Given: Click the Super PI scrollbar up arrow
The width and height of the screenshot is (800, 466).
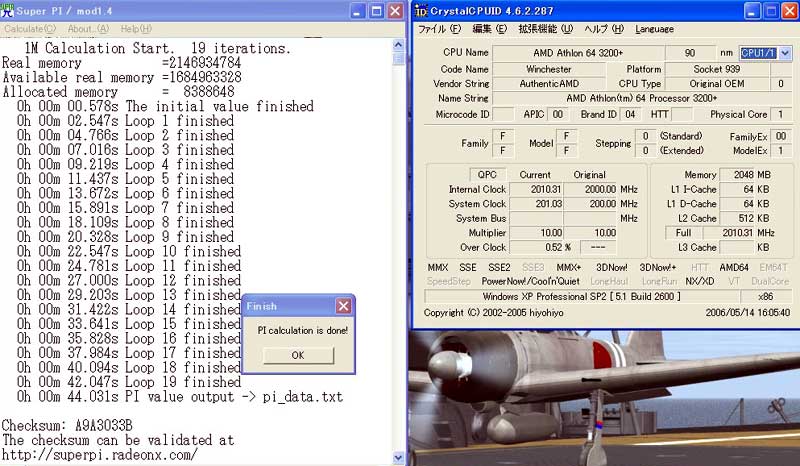Looking at the screenshot, I should coord(398,45).
